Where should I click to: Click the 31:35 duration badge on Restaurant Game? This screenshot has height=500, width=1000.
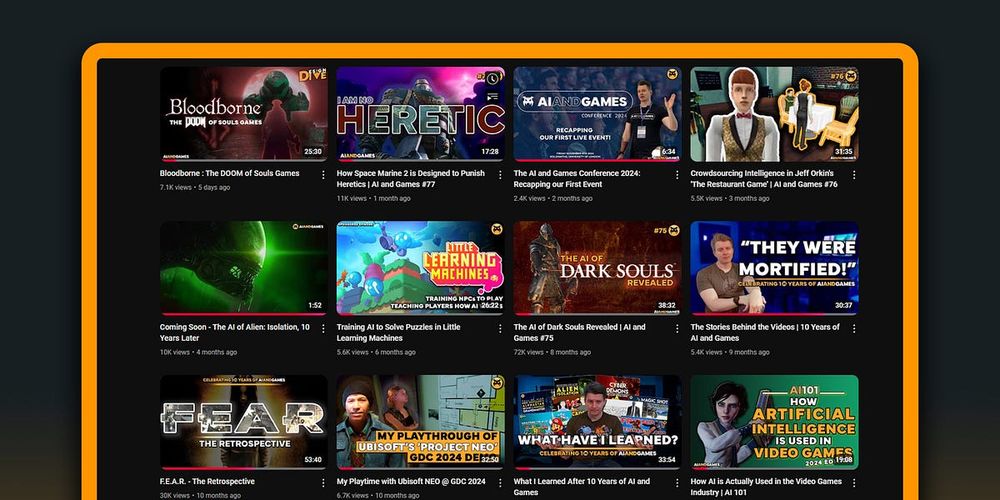844,152
